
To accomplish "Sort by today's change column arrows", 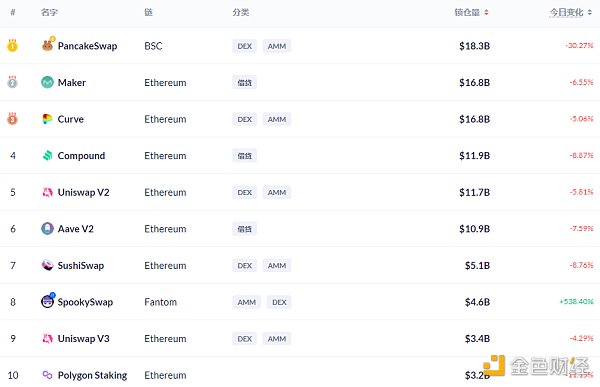I will tap(589, 13).
